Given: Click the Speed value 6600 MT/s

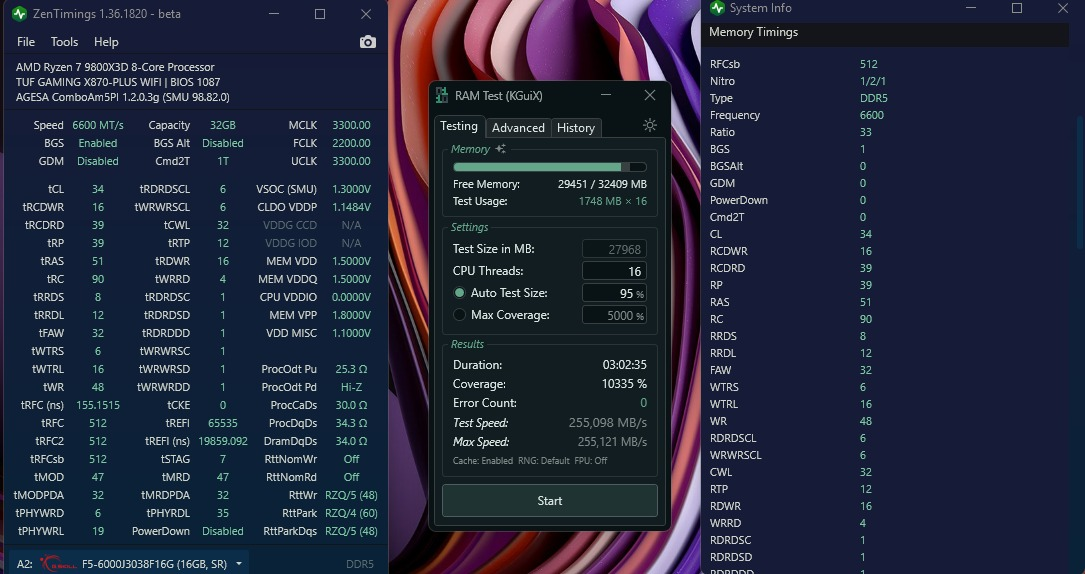Looking at the screenshot, I should tap(98, 125).
